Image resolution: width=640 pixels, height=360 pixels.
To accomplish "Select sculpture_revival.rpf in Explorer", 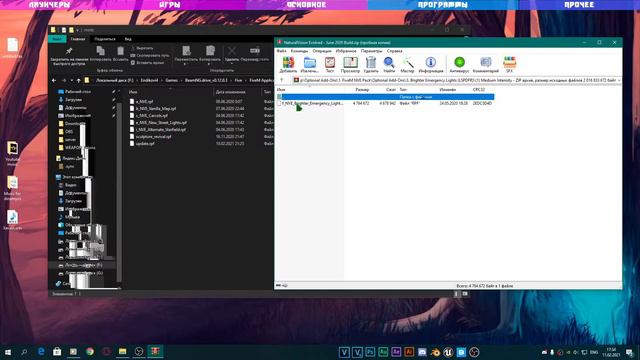I will [x=153, y=137].
